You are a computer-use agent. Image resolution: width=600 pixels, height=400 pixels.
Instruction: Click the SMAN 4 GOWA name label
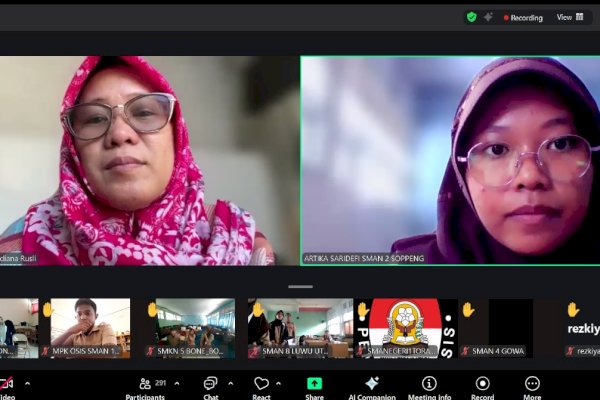[498, 351]
